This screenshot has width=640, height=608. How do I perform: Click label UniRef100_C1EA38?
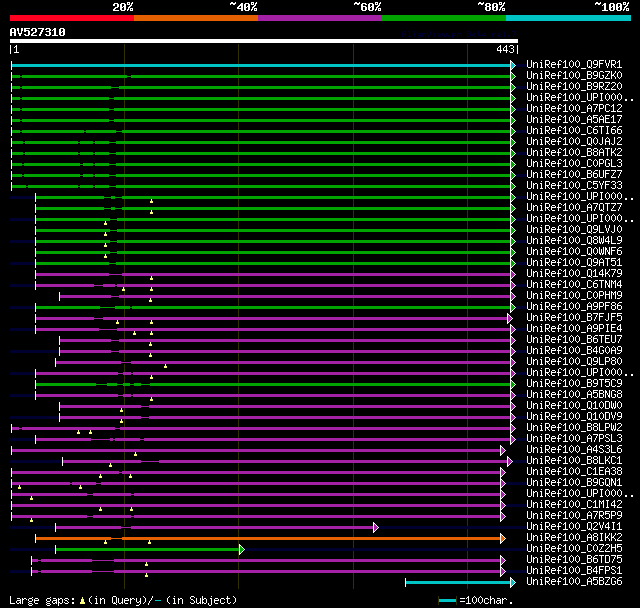(574, 472)
